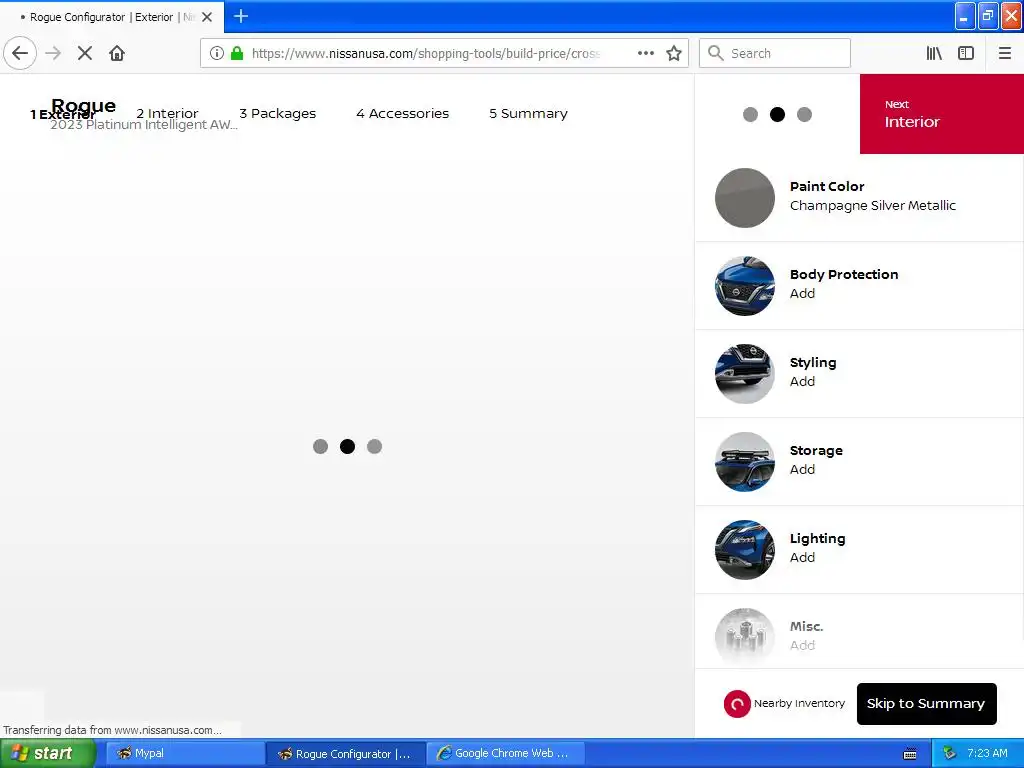Click the address bar URL
1024x768 pixels.
tap(425, 53)
